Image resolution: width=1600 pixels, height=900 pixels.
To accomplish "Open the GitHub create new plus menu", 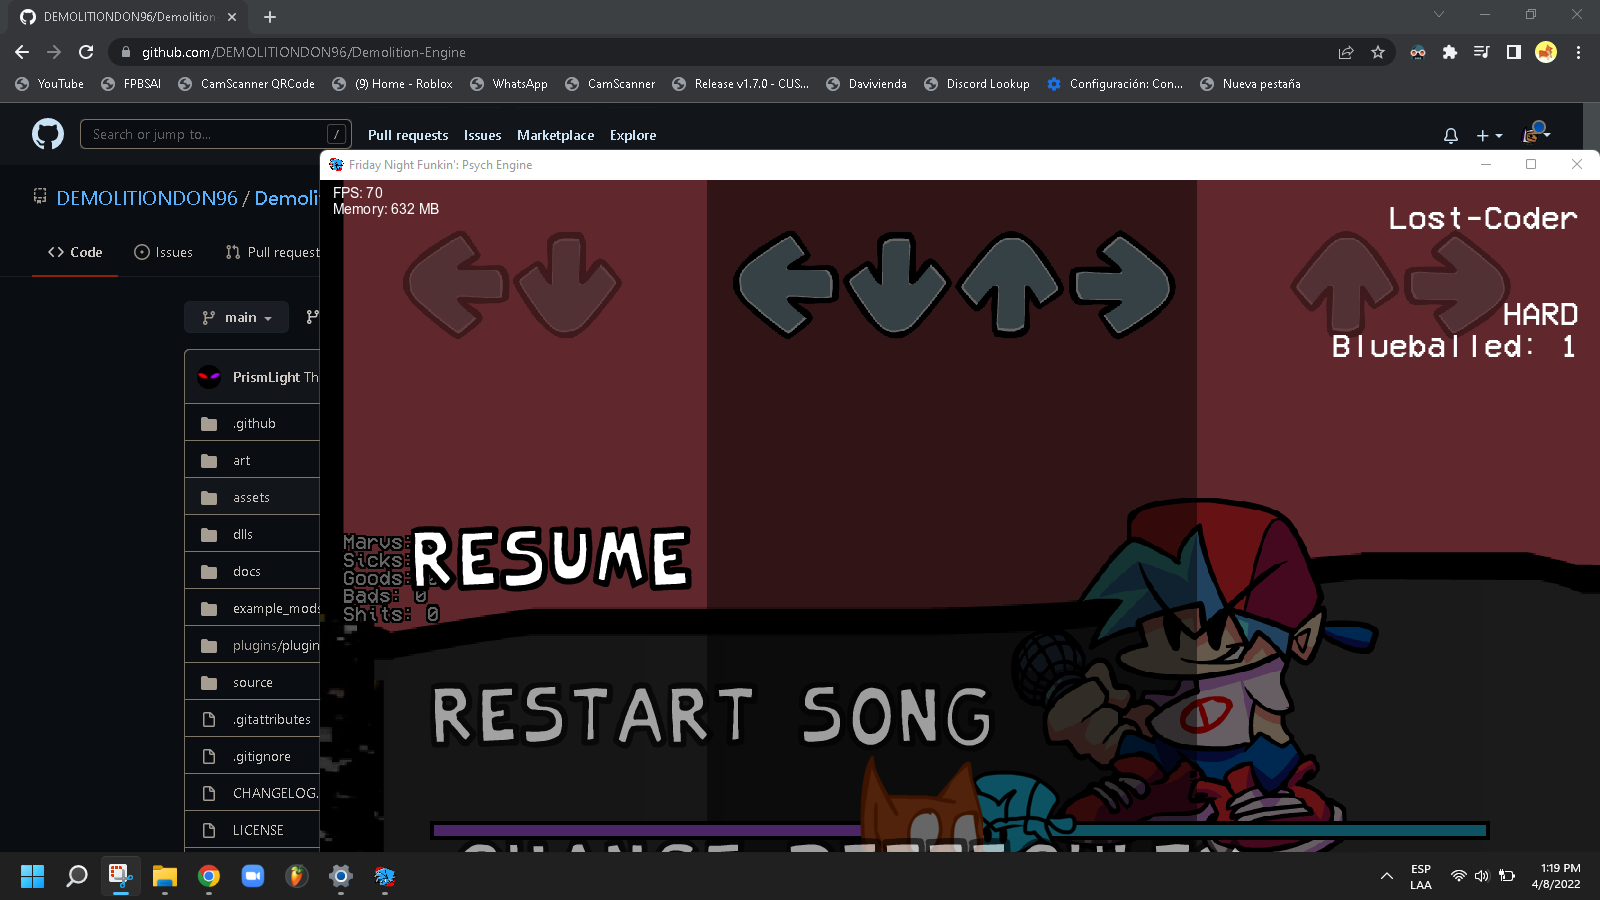I will pyautogui.click(x=1489, y=135).
